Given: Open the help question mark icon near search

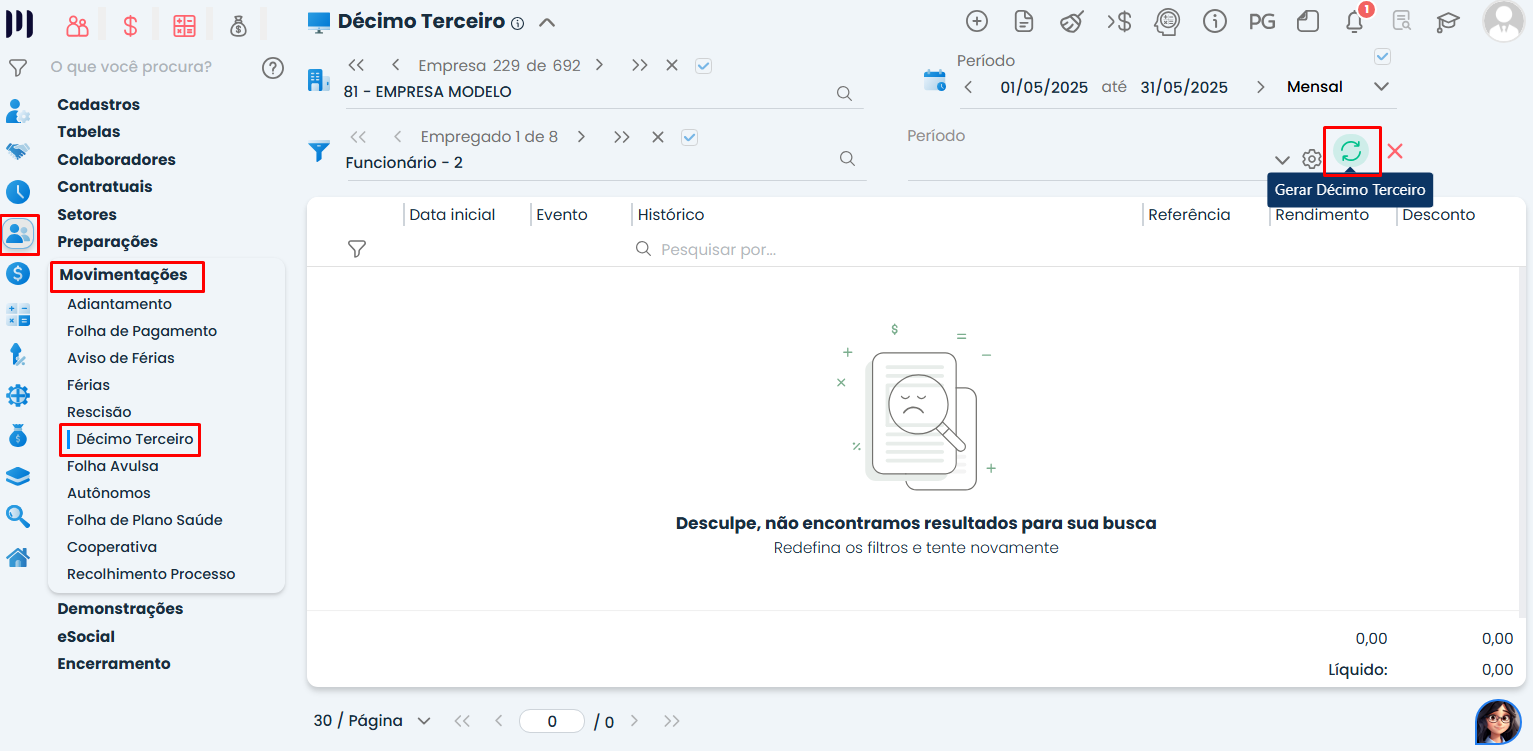Looking at the screenshot, I should [x=273, y=68].
